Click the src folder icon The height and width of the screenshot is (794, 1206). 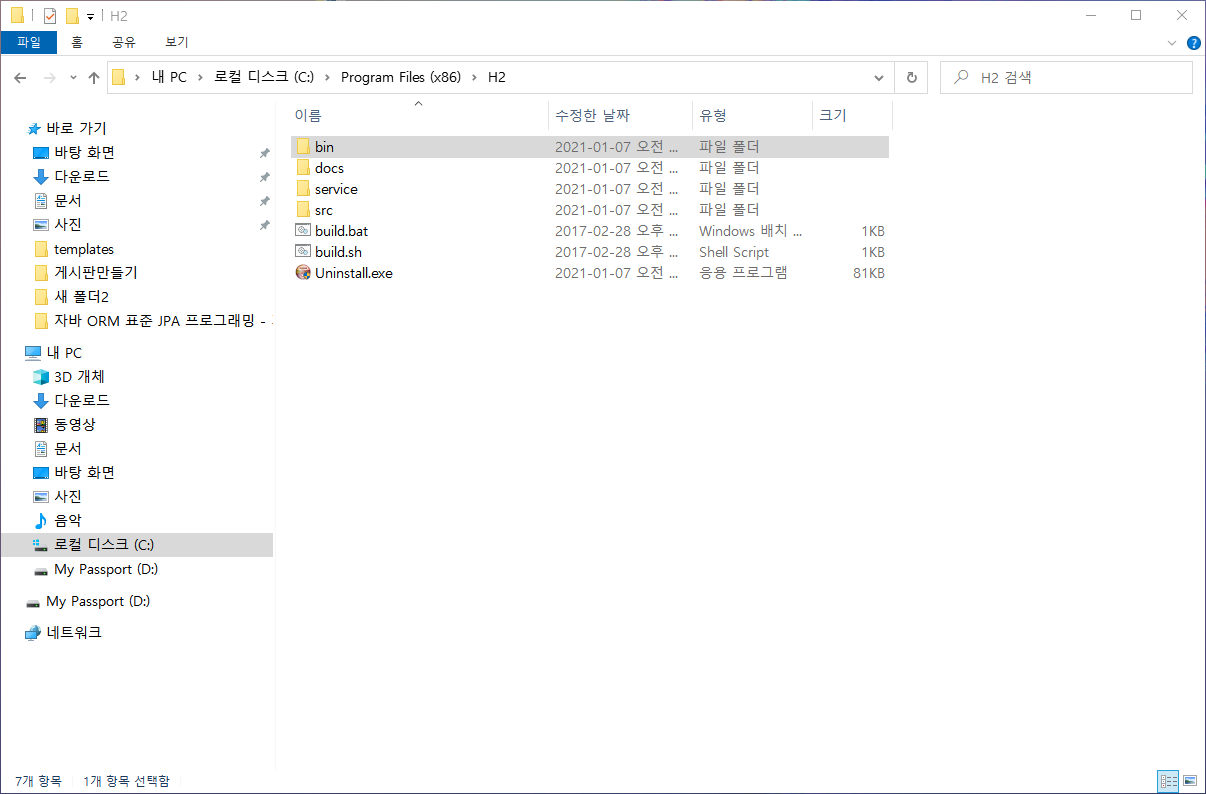[x=303, y=210]
